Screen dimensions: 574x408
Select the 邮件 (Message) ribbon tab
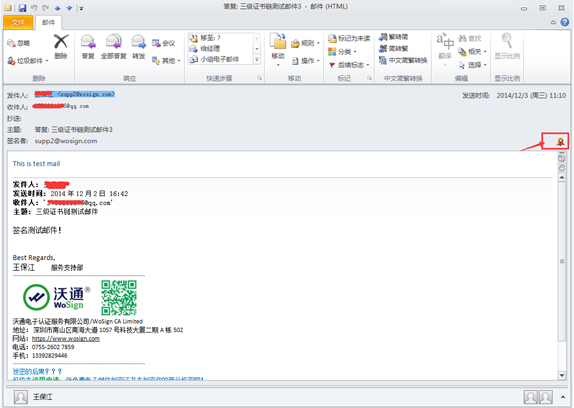[48, 22]
